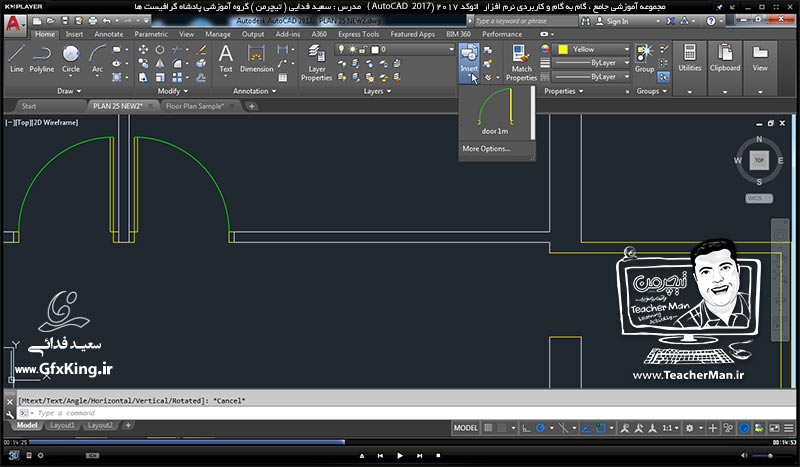
Task: Toggle the layer lightbulb on/off icon
Action: [x=341, y=50]
